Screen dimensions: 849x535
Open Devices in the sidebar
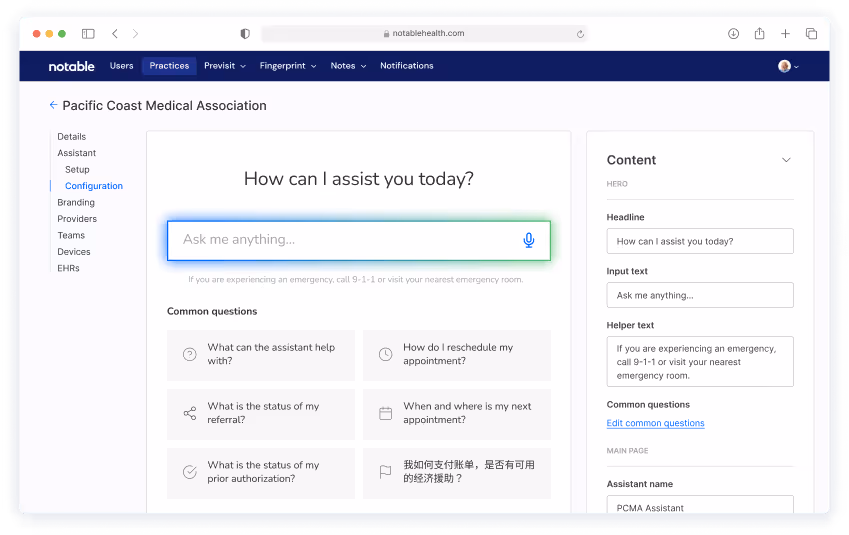74,252
